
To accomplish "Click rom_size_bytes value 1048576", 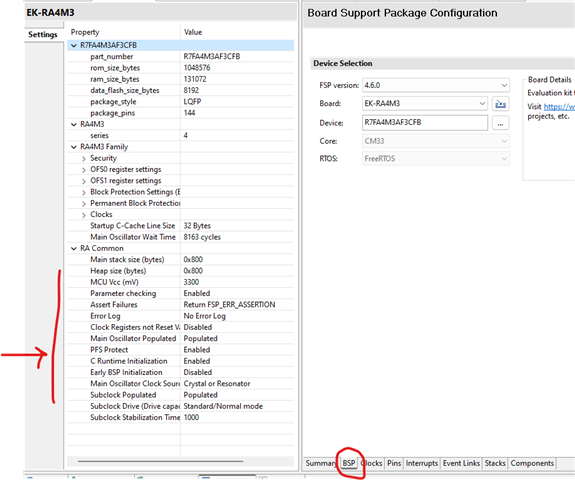I will (197, 68).
